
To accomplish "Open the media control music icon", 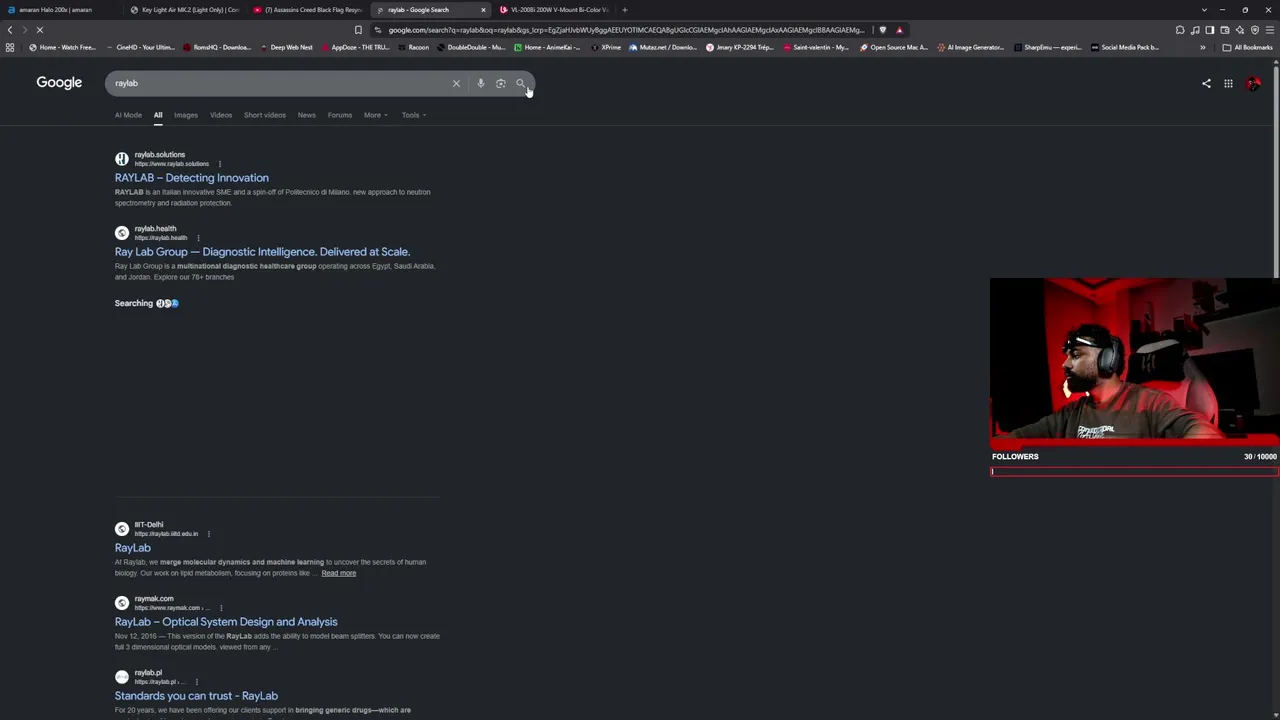I will point(1195,30).
